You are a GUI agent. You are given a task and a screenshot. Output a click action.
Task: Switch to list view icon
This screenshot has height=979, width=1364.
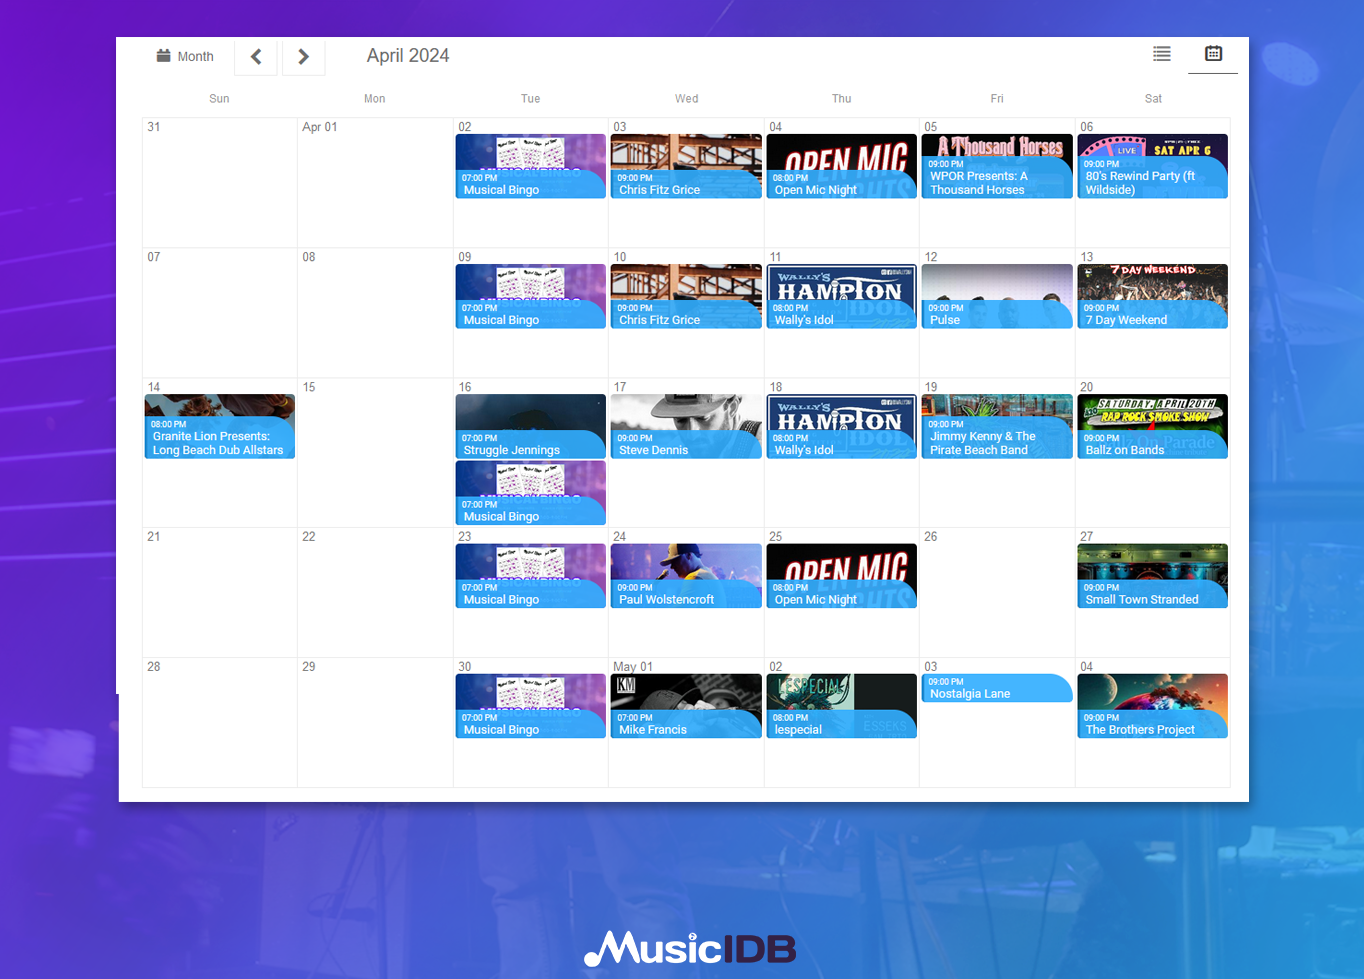click(x=1162, y=54)
